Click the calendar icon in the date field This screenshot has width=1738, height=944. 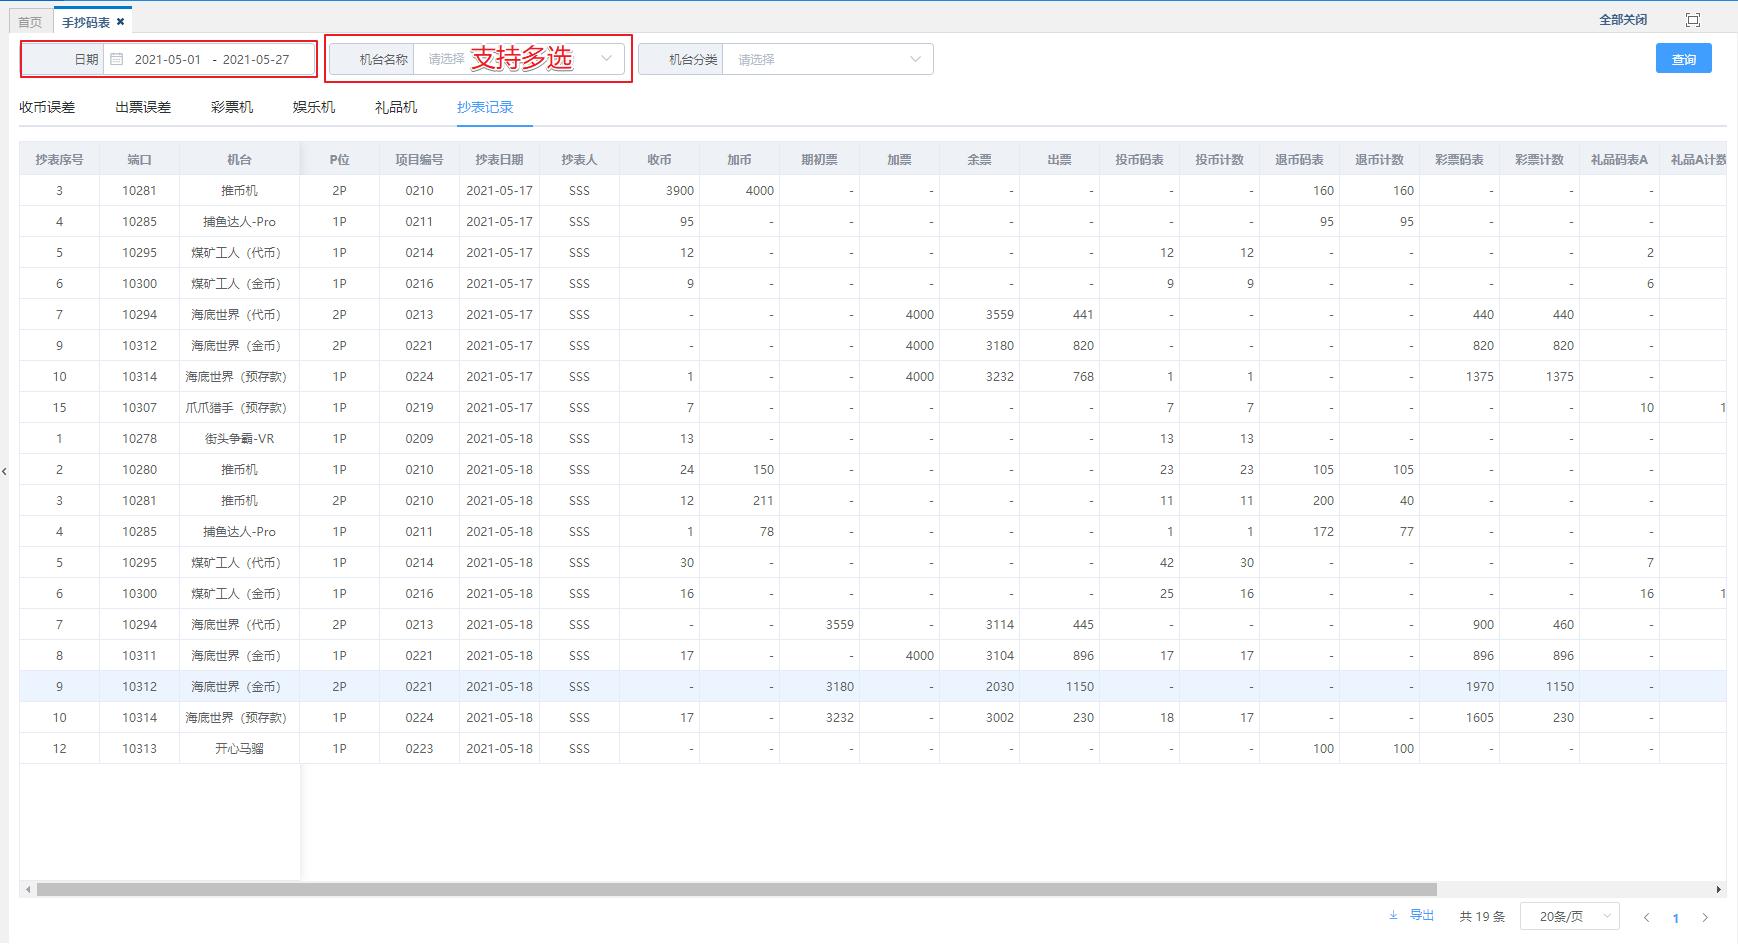[x=117, y=59]
